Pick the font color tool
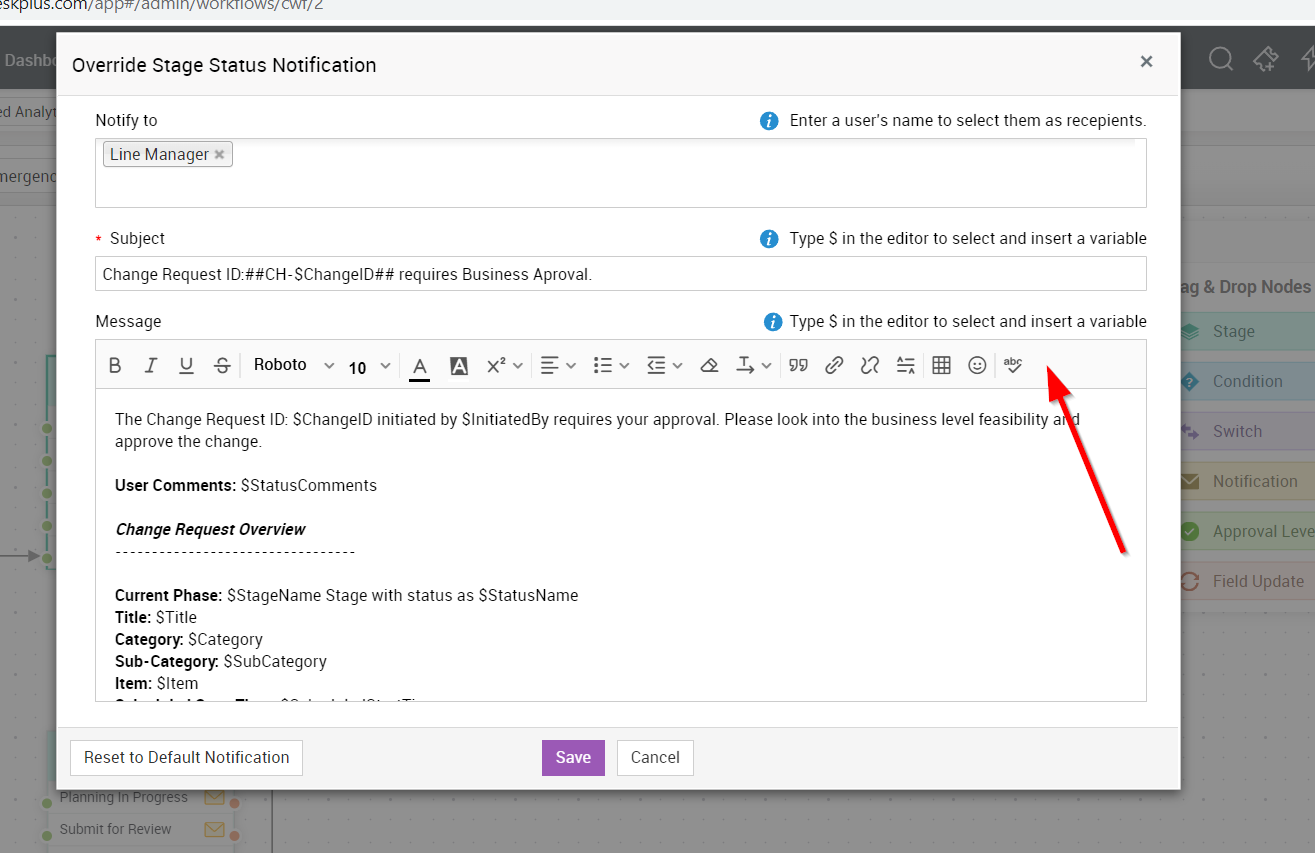Image resolution: width=1315 pixels, height=853 pixels. [420, 366]
